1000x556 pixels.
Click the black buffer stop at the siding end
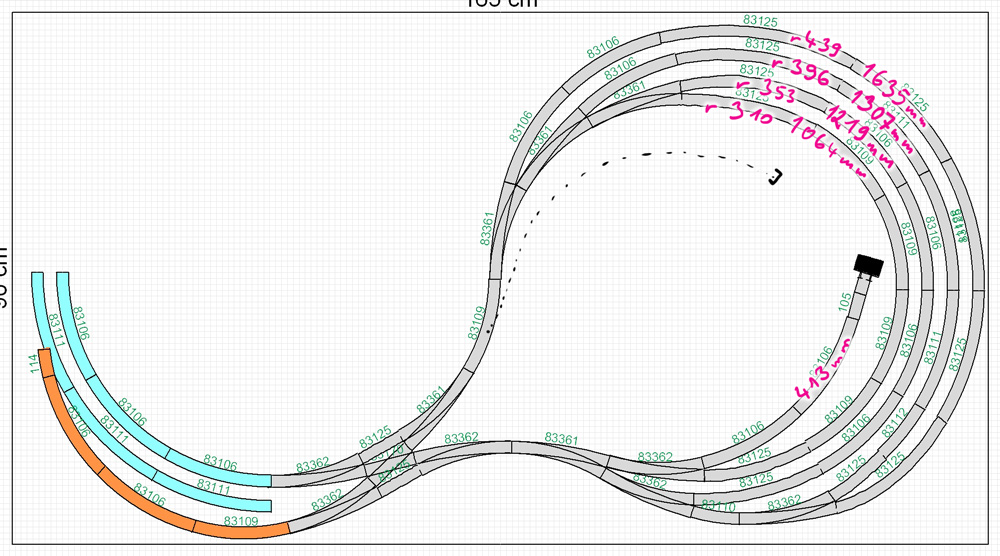tap(868, 265)
